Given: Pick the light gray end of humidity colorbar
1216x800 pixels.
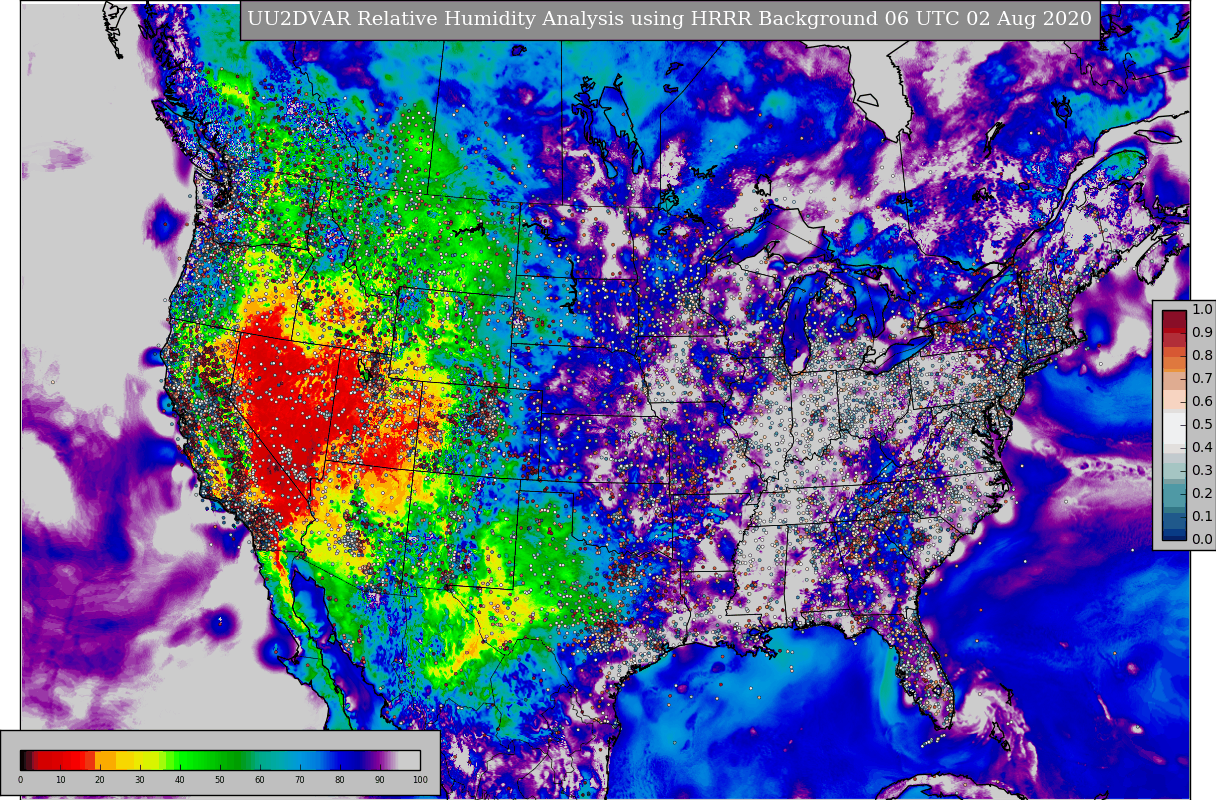Looking at the screenshot, I should [x=408, y=760].
